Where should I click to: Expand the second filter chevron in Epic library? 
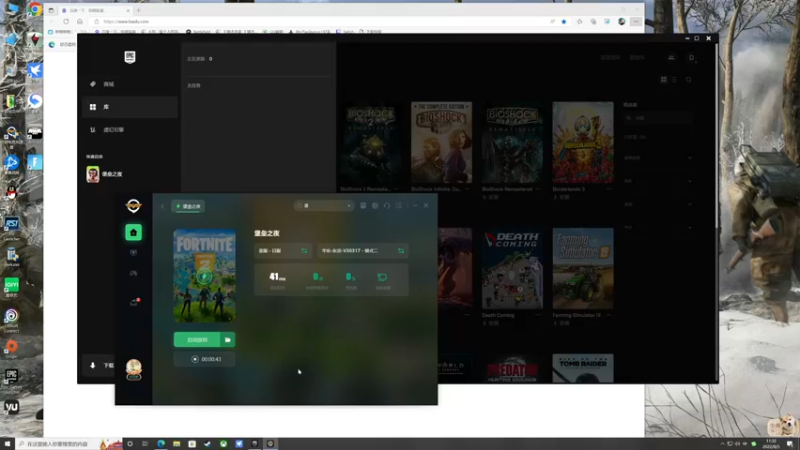coord(690,181)
